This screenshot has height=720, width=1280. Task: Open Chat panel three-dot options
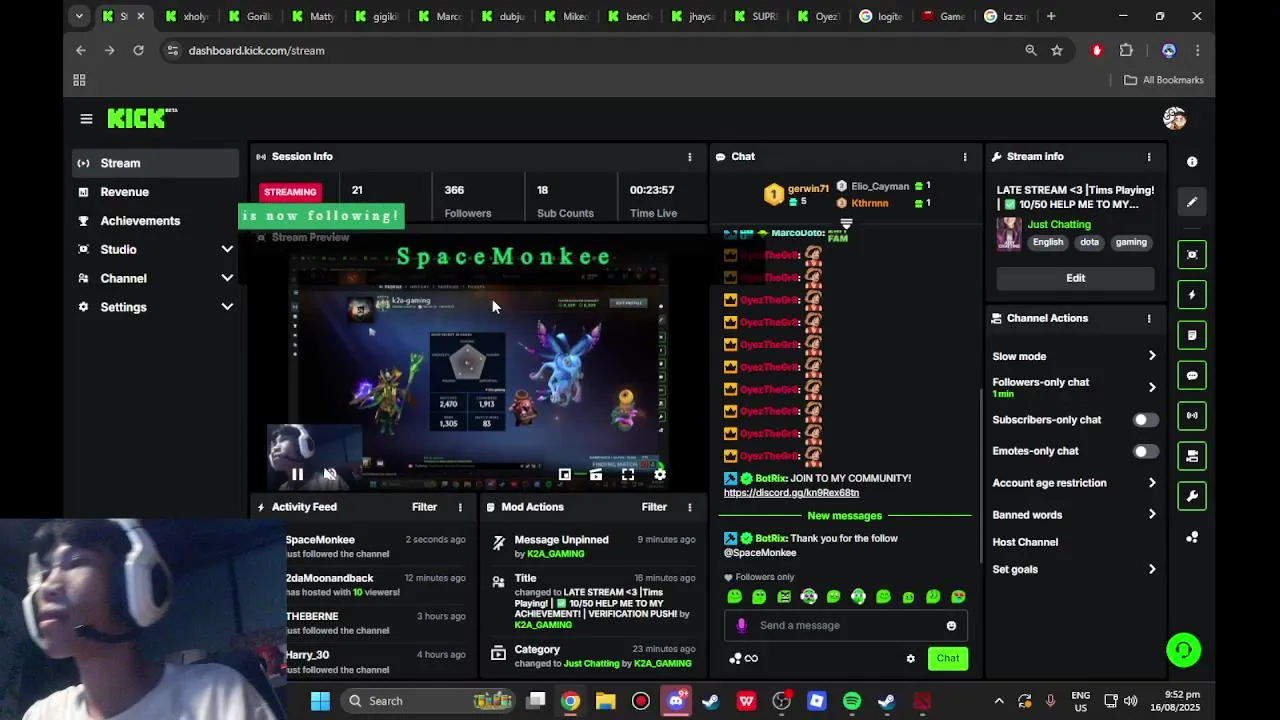(965, 157)
